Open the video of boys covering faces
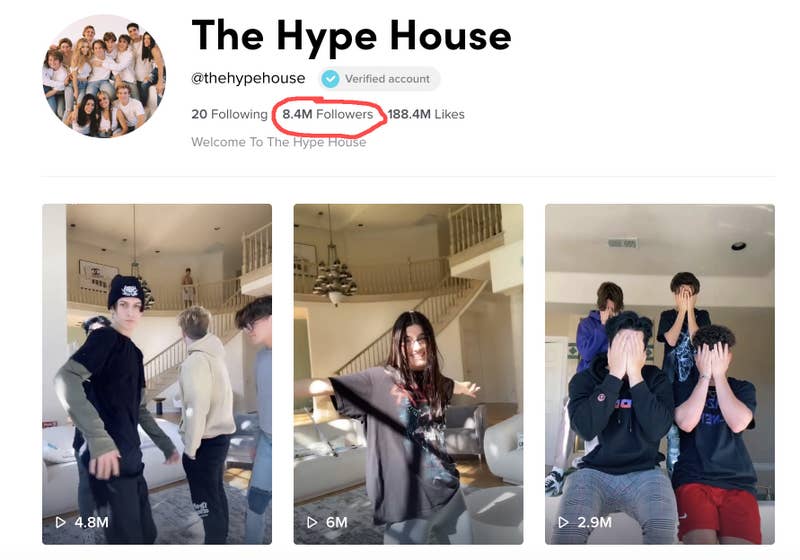This screenshot has height=560, width=800. coord(660,374)
